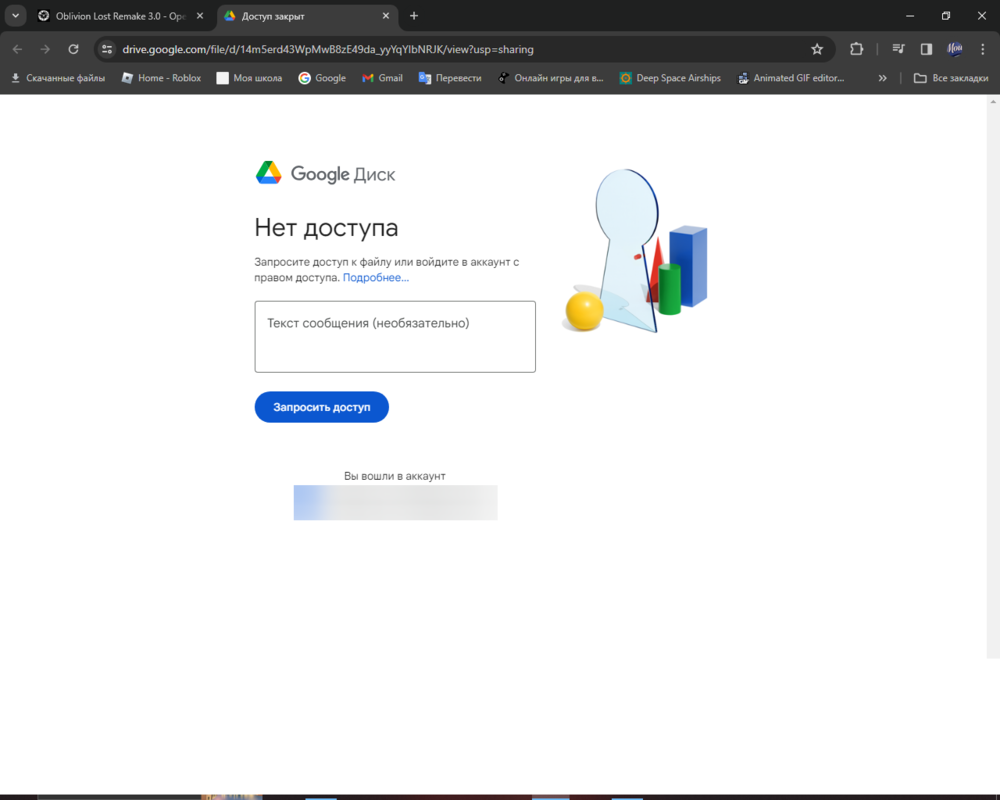
Task: Go back using the back arrow
Action: click(x=17, y=49)
